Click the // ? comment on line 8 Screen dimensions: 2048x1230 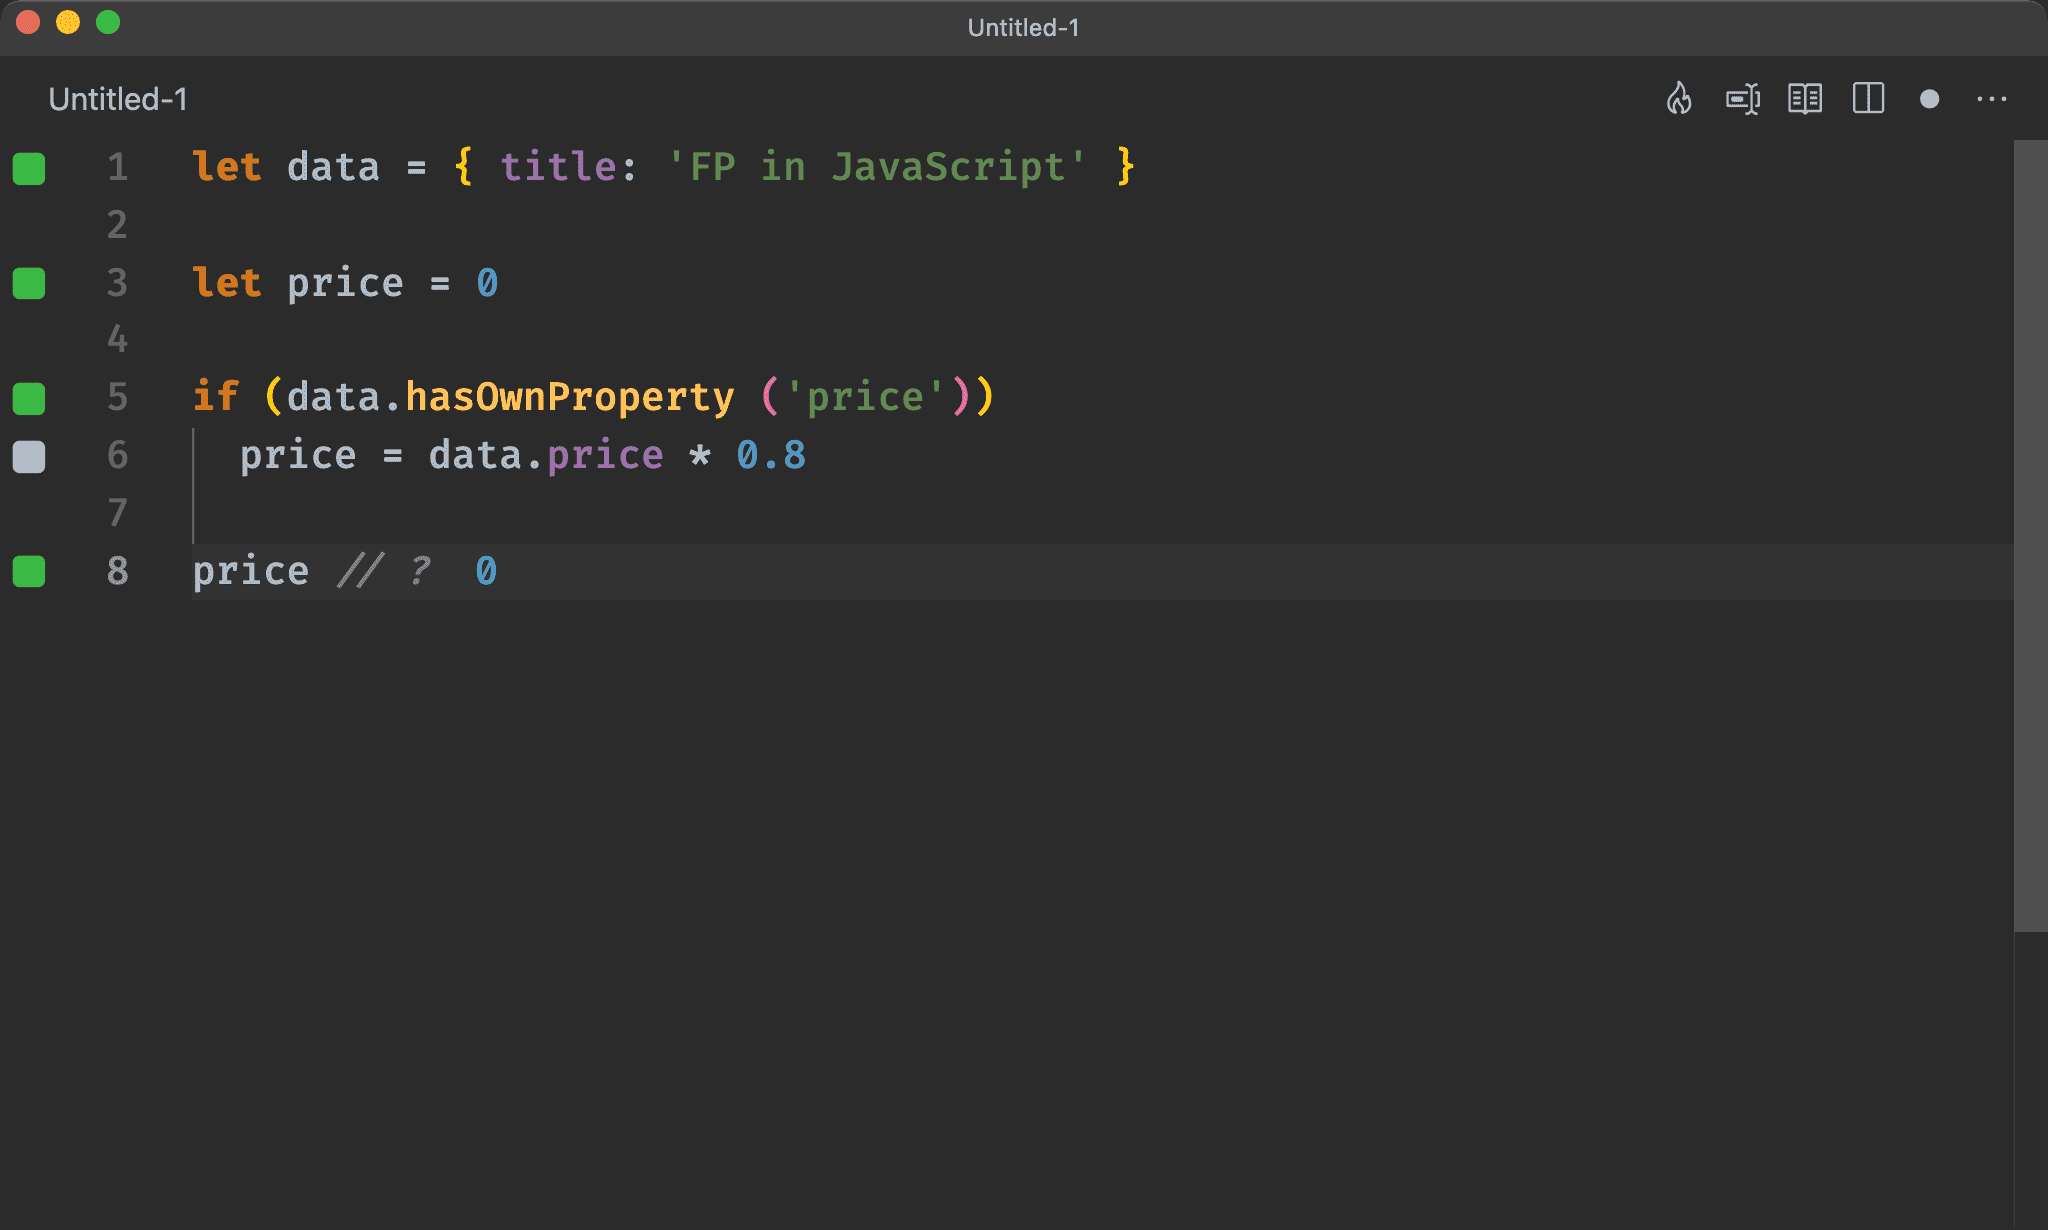coord(384,571)
